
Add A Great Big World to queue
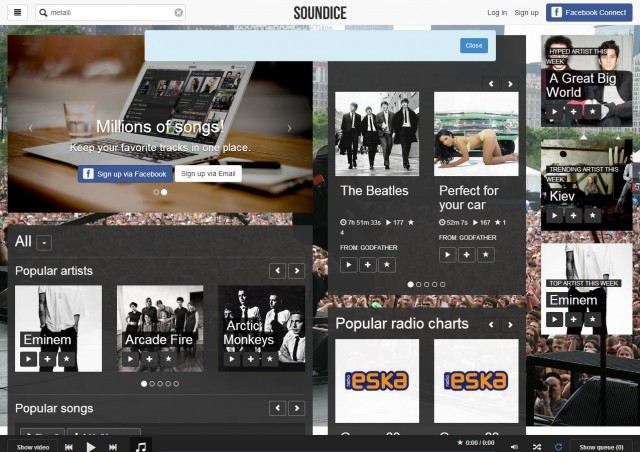(x=573, y=111)
